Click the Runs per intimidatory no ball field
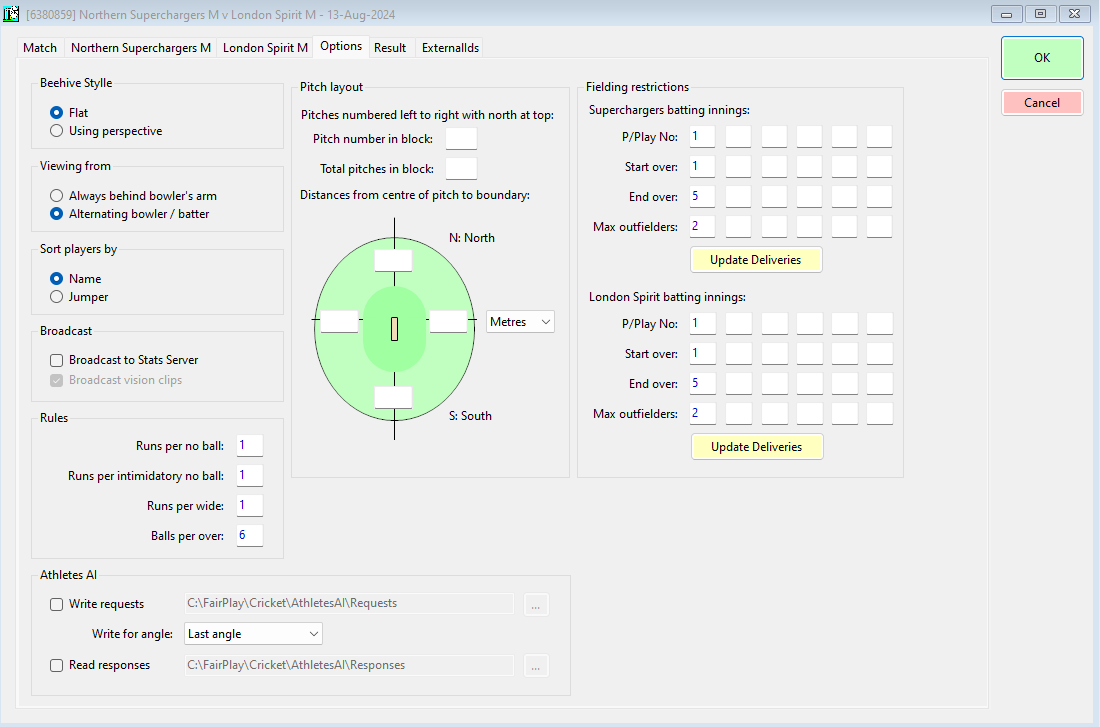Screen dimensions: 1100x727 click(250, 475)
